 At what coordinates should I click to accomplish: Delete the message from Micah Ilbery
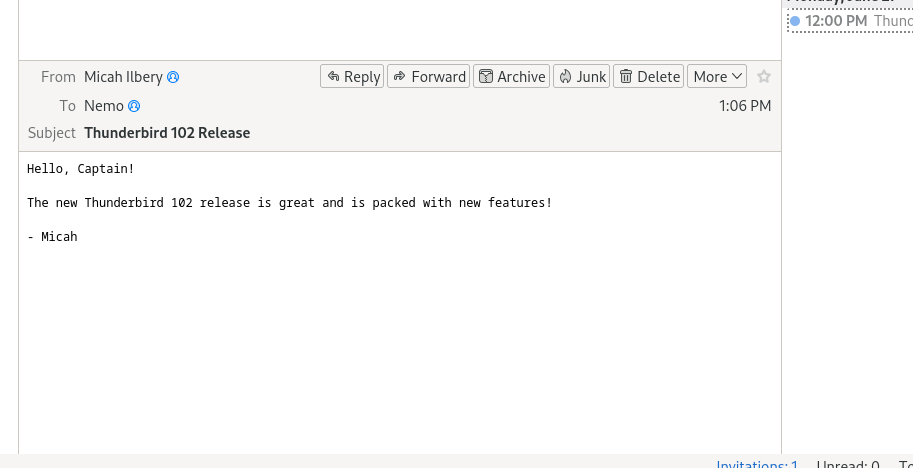(648, 76)
